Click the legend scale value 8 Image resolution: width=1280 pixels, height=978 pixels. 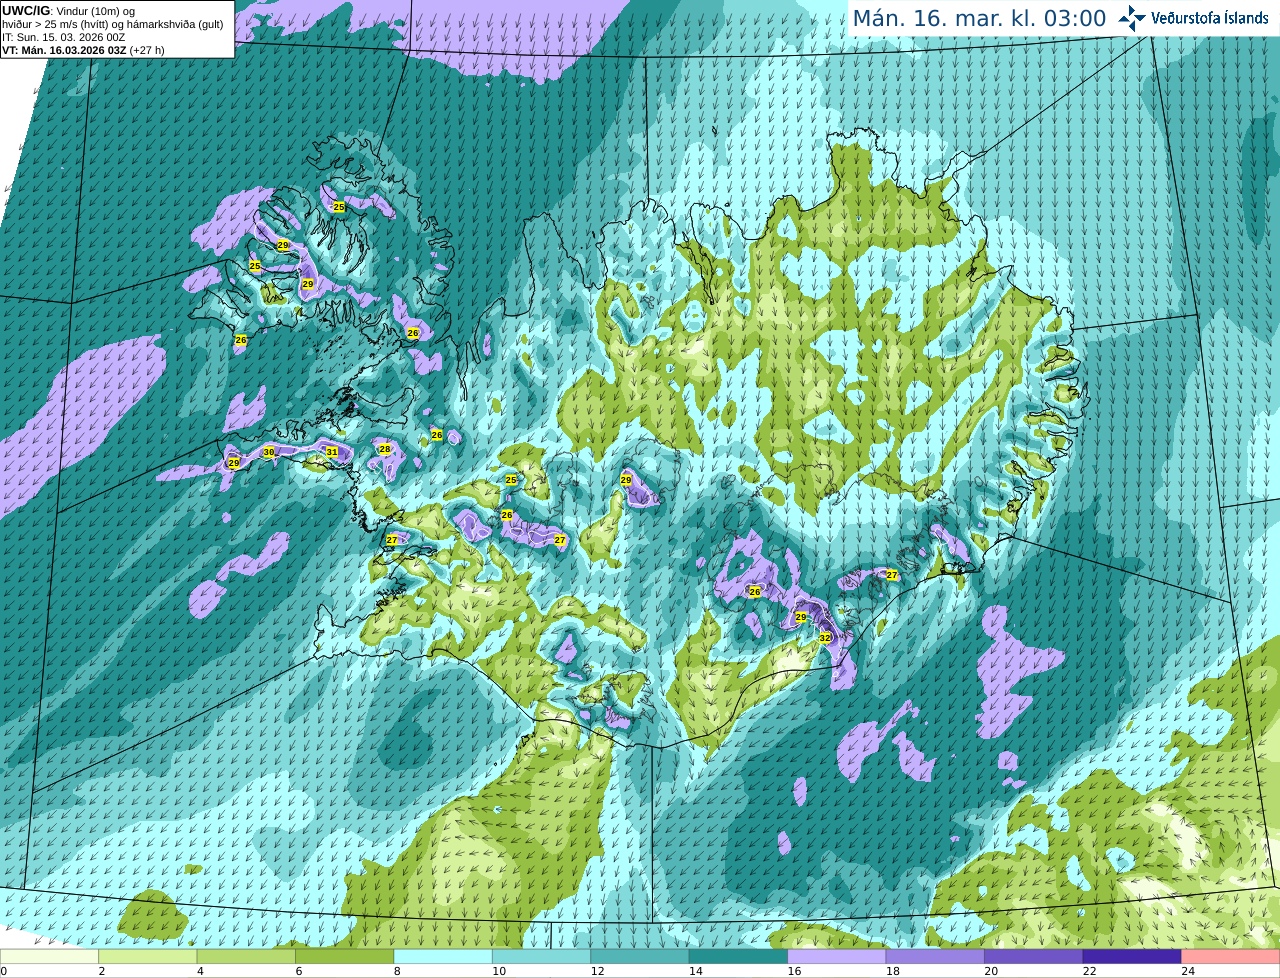tap(397, 971)
